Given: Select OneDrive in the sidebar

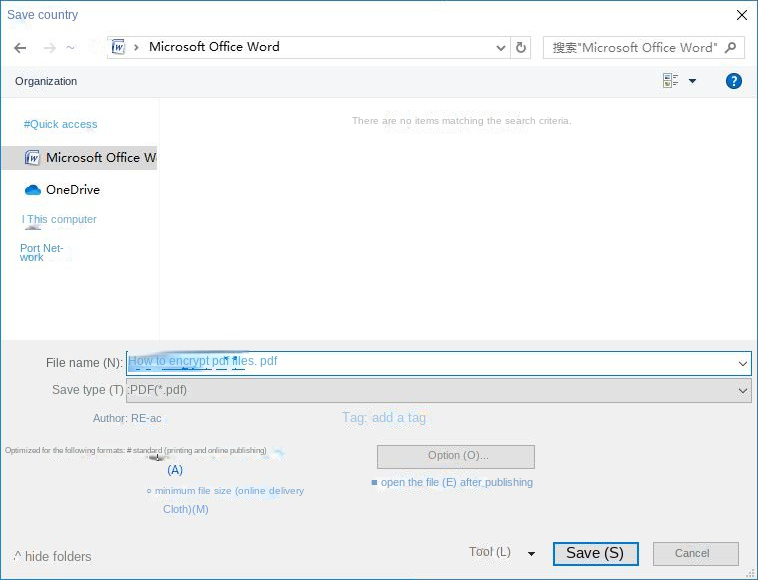Looking at the screenshot, I should pyautogui.click(x=72, y=189).
